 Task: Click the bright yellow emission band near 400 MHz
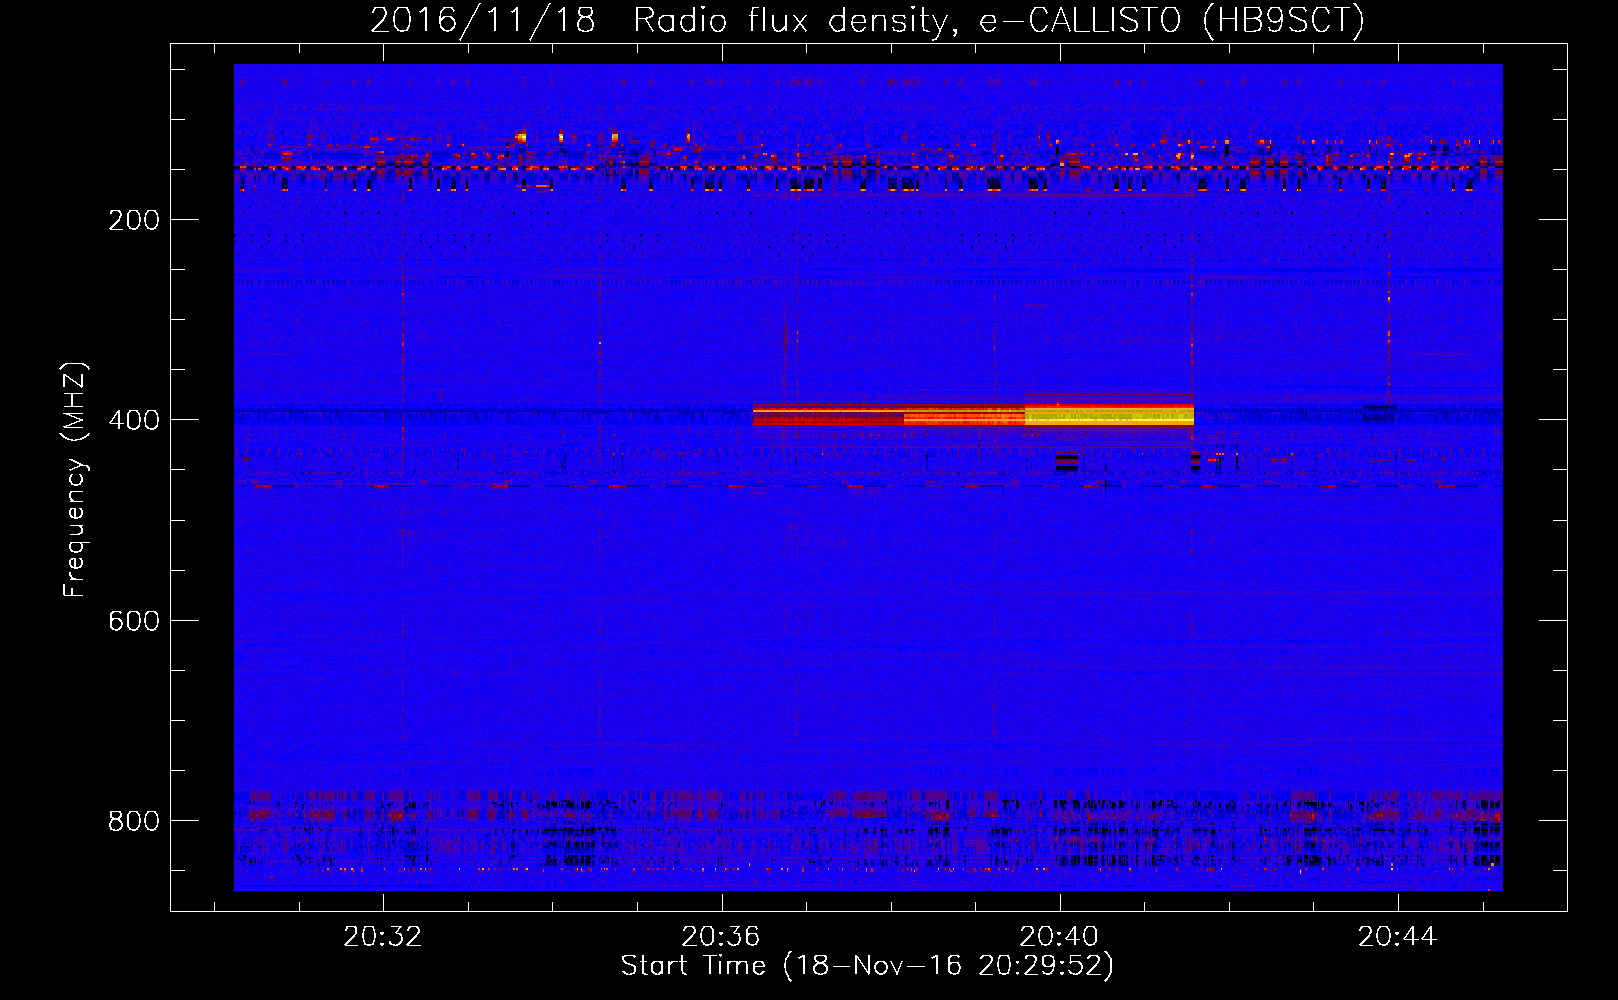pos(1109,414)
